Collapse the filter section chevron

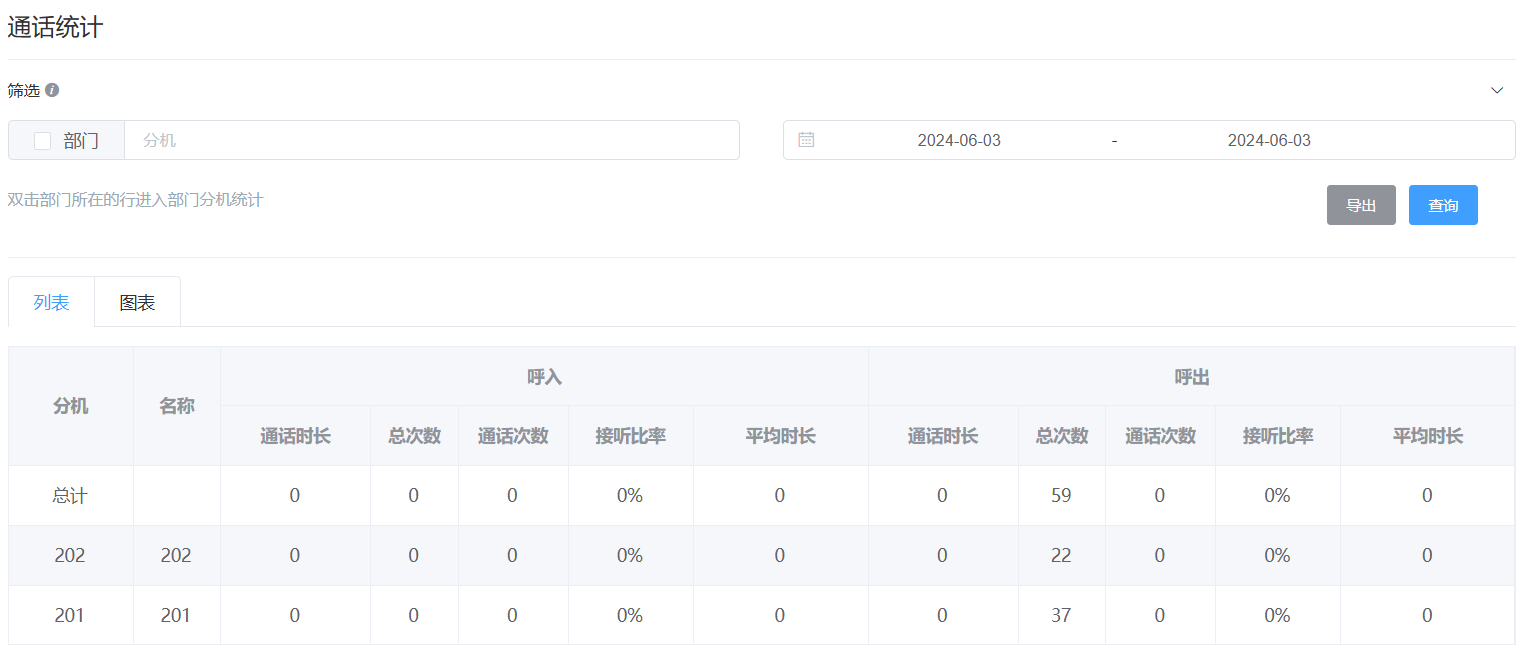(x=1496, y=90)
